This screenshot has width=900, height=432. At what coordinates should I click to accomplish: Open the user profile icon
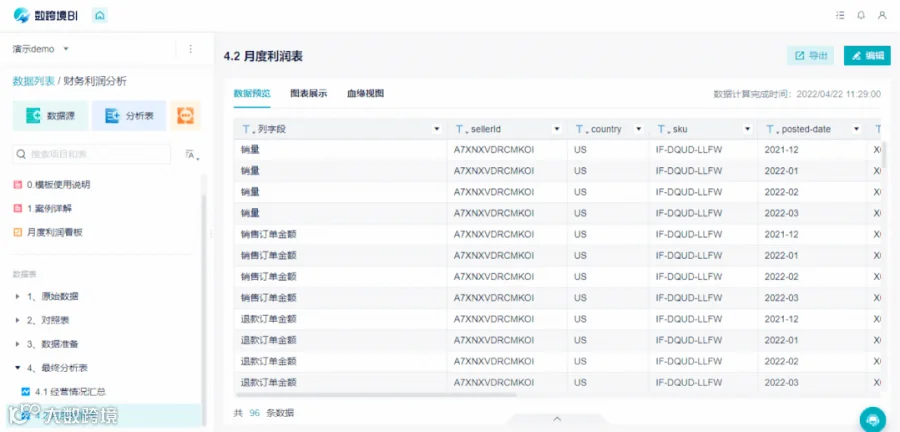click(882, 15)
